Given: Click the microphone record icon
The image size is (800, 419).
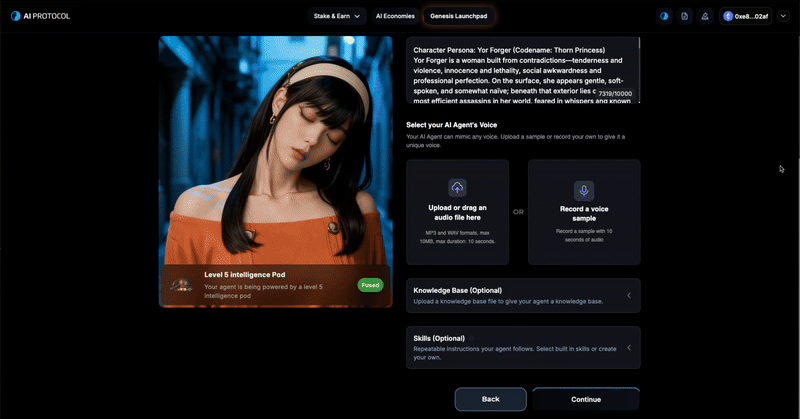Looking at the screenshot, I should [583, 190].
